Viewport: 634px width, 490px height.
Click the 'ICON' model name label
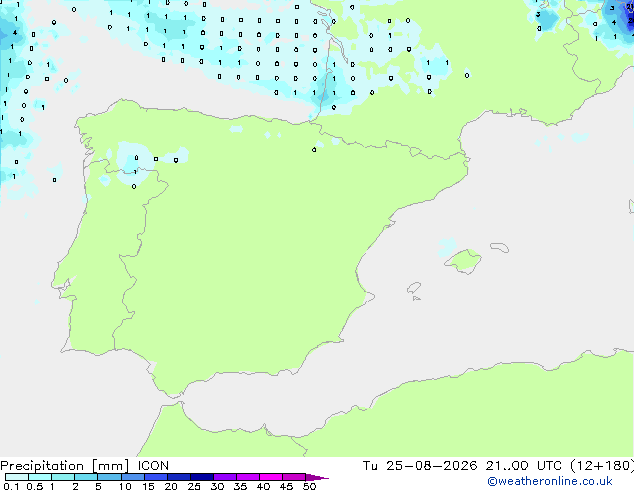(x=153, y=466)
